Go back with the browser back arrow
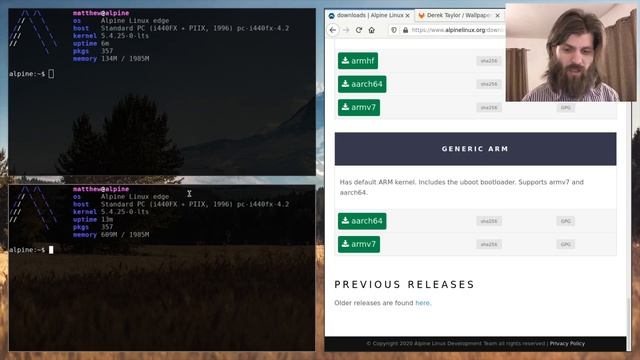The height and width of the screenshot is (360, 640). [x=333, y=30]
